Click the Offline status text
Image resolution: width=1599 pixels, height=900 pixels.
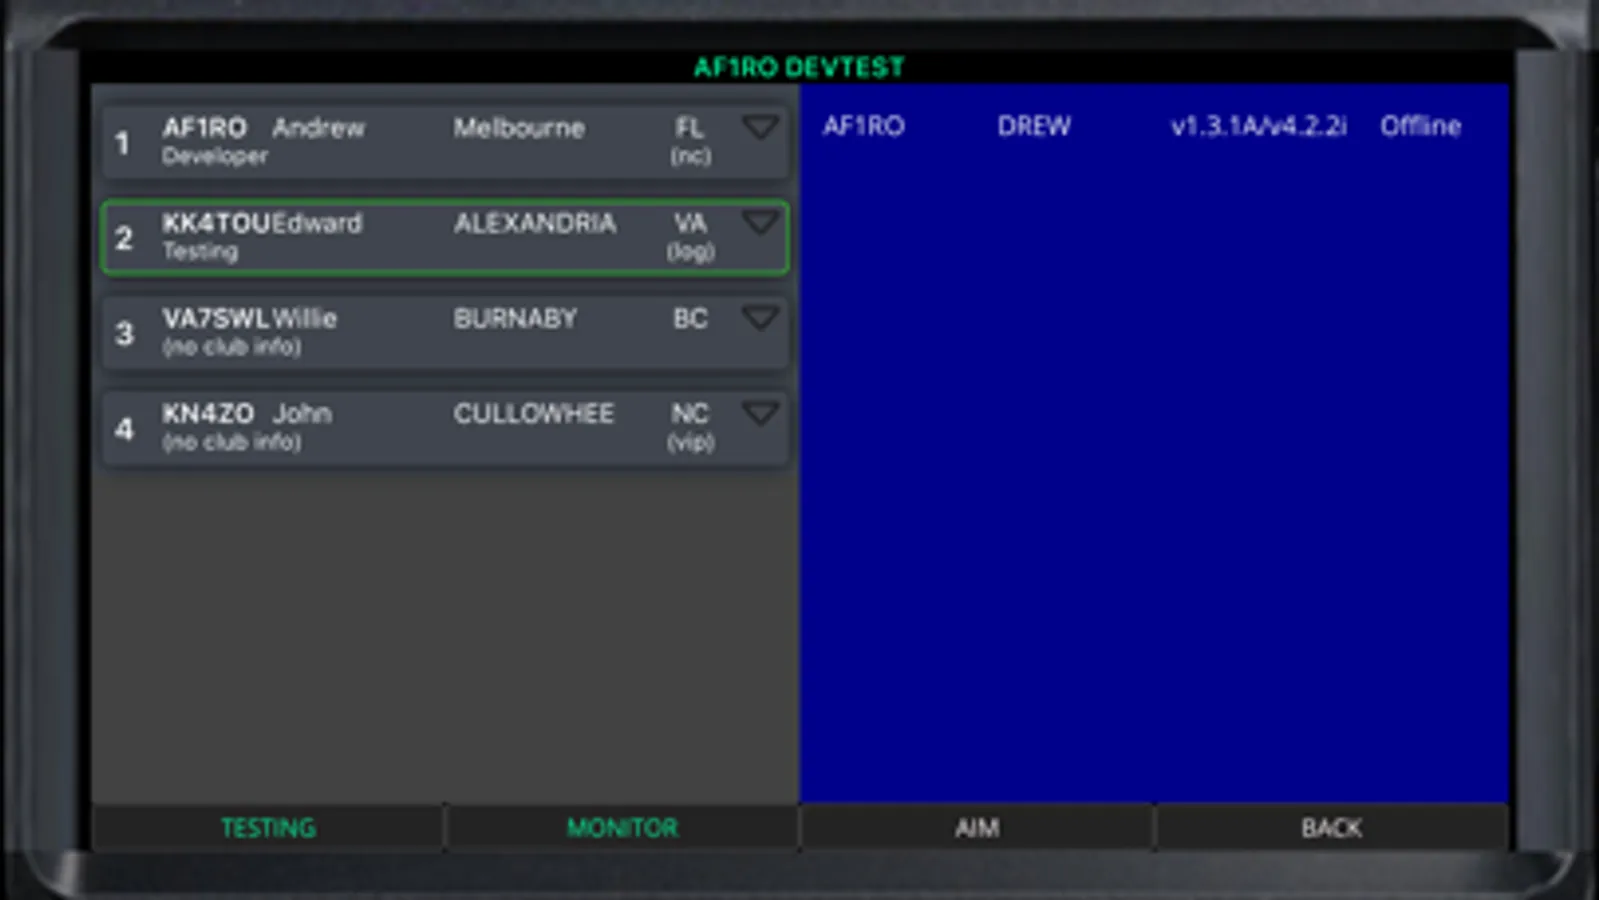tap(1421, 126)
